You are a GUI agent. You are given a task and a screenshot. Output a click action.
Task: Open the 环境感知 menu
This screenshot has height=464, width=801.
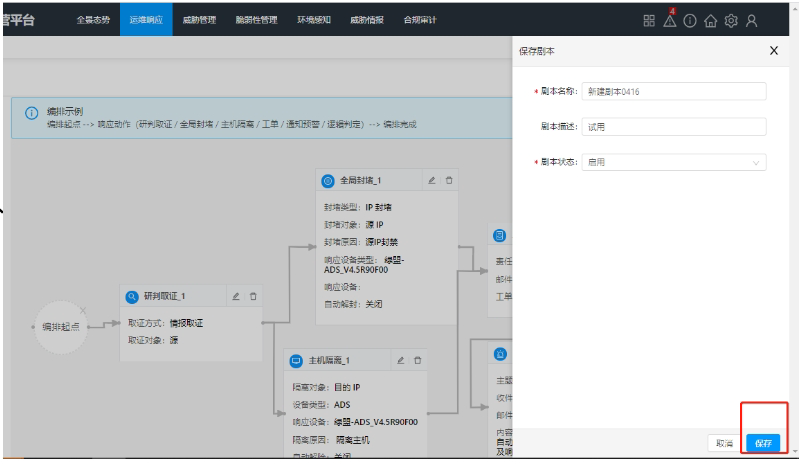(314, 20)
